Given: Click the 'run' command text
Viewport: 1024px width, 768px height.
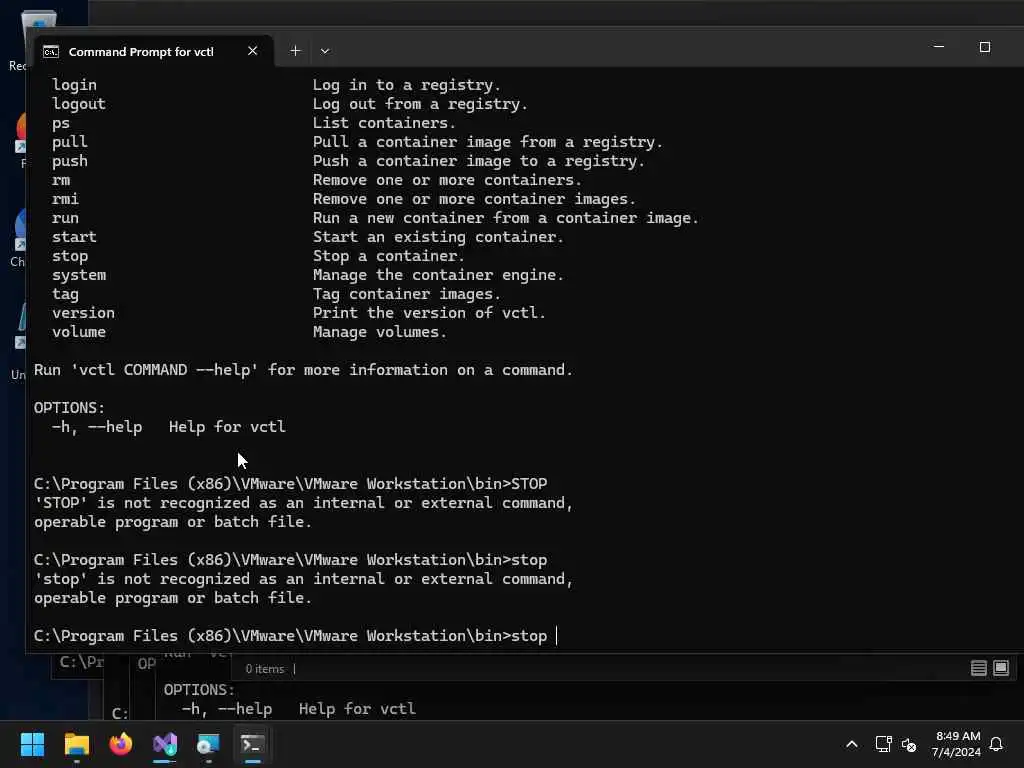Looking at the screenshot, I should tap(65, 218).
